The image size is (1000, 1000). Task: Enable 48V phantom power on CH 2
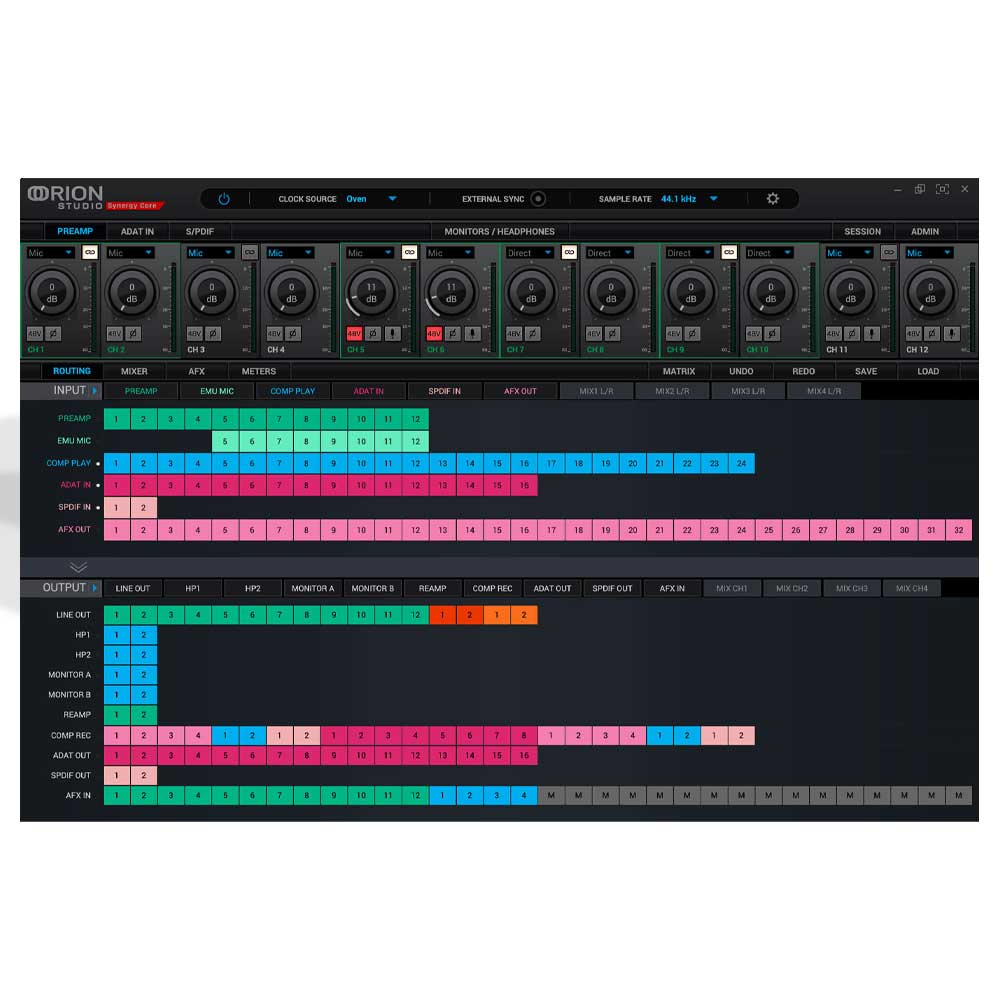[x=114, y=334]
